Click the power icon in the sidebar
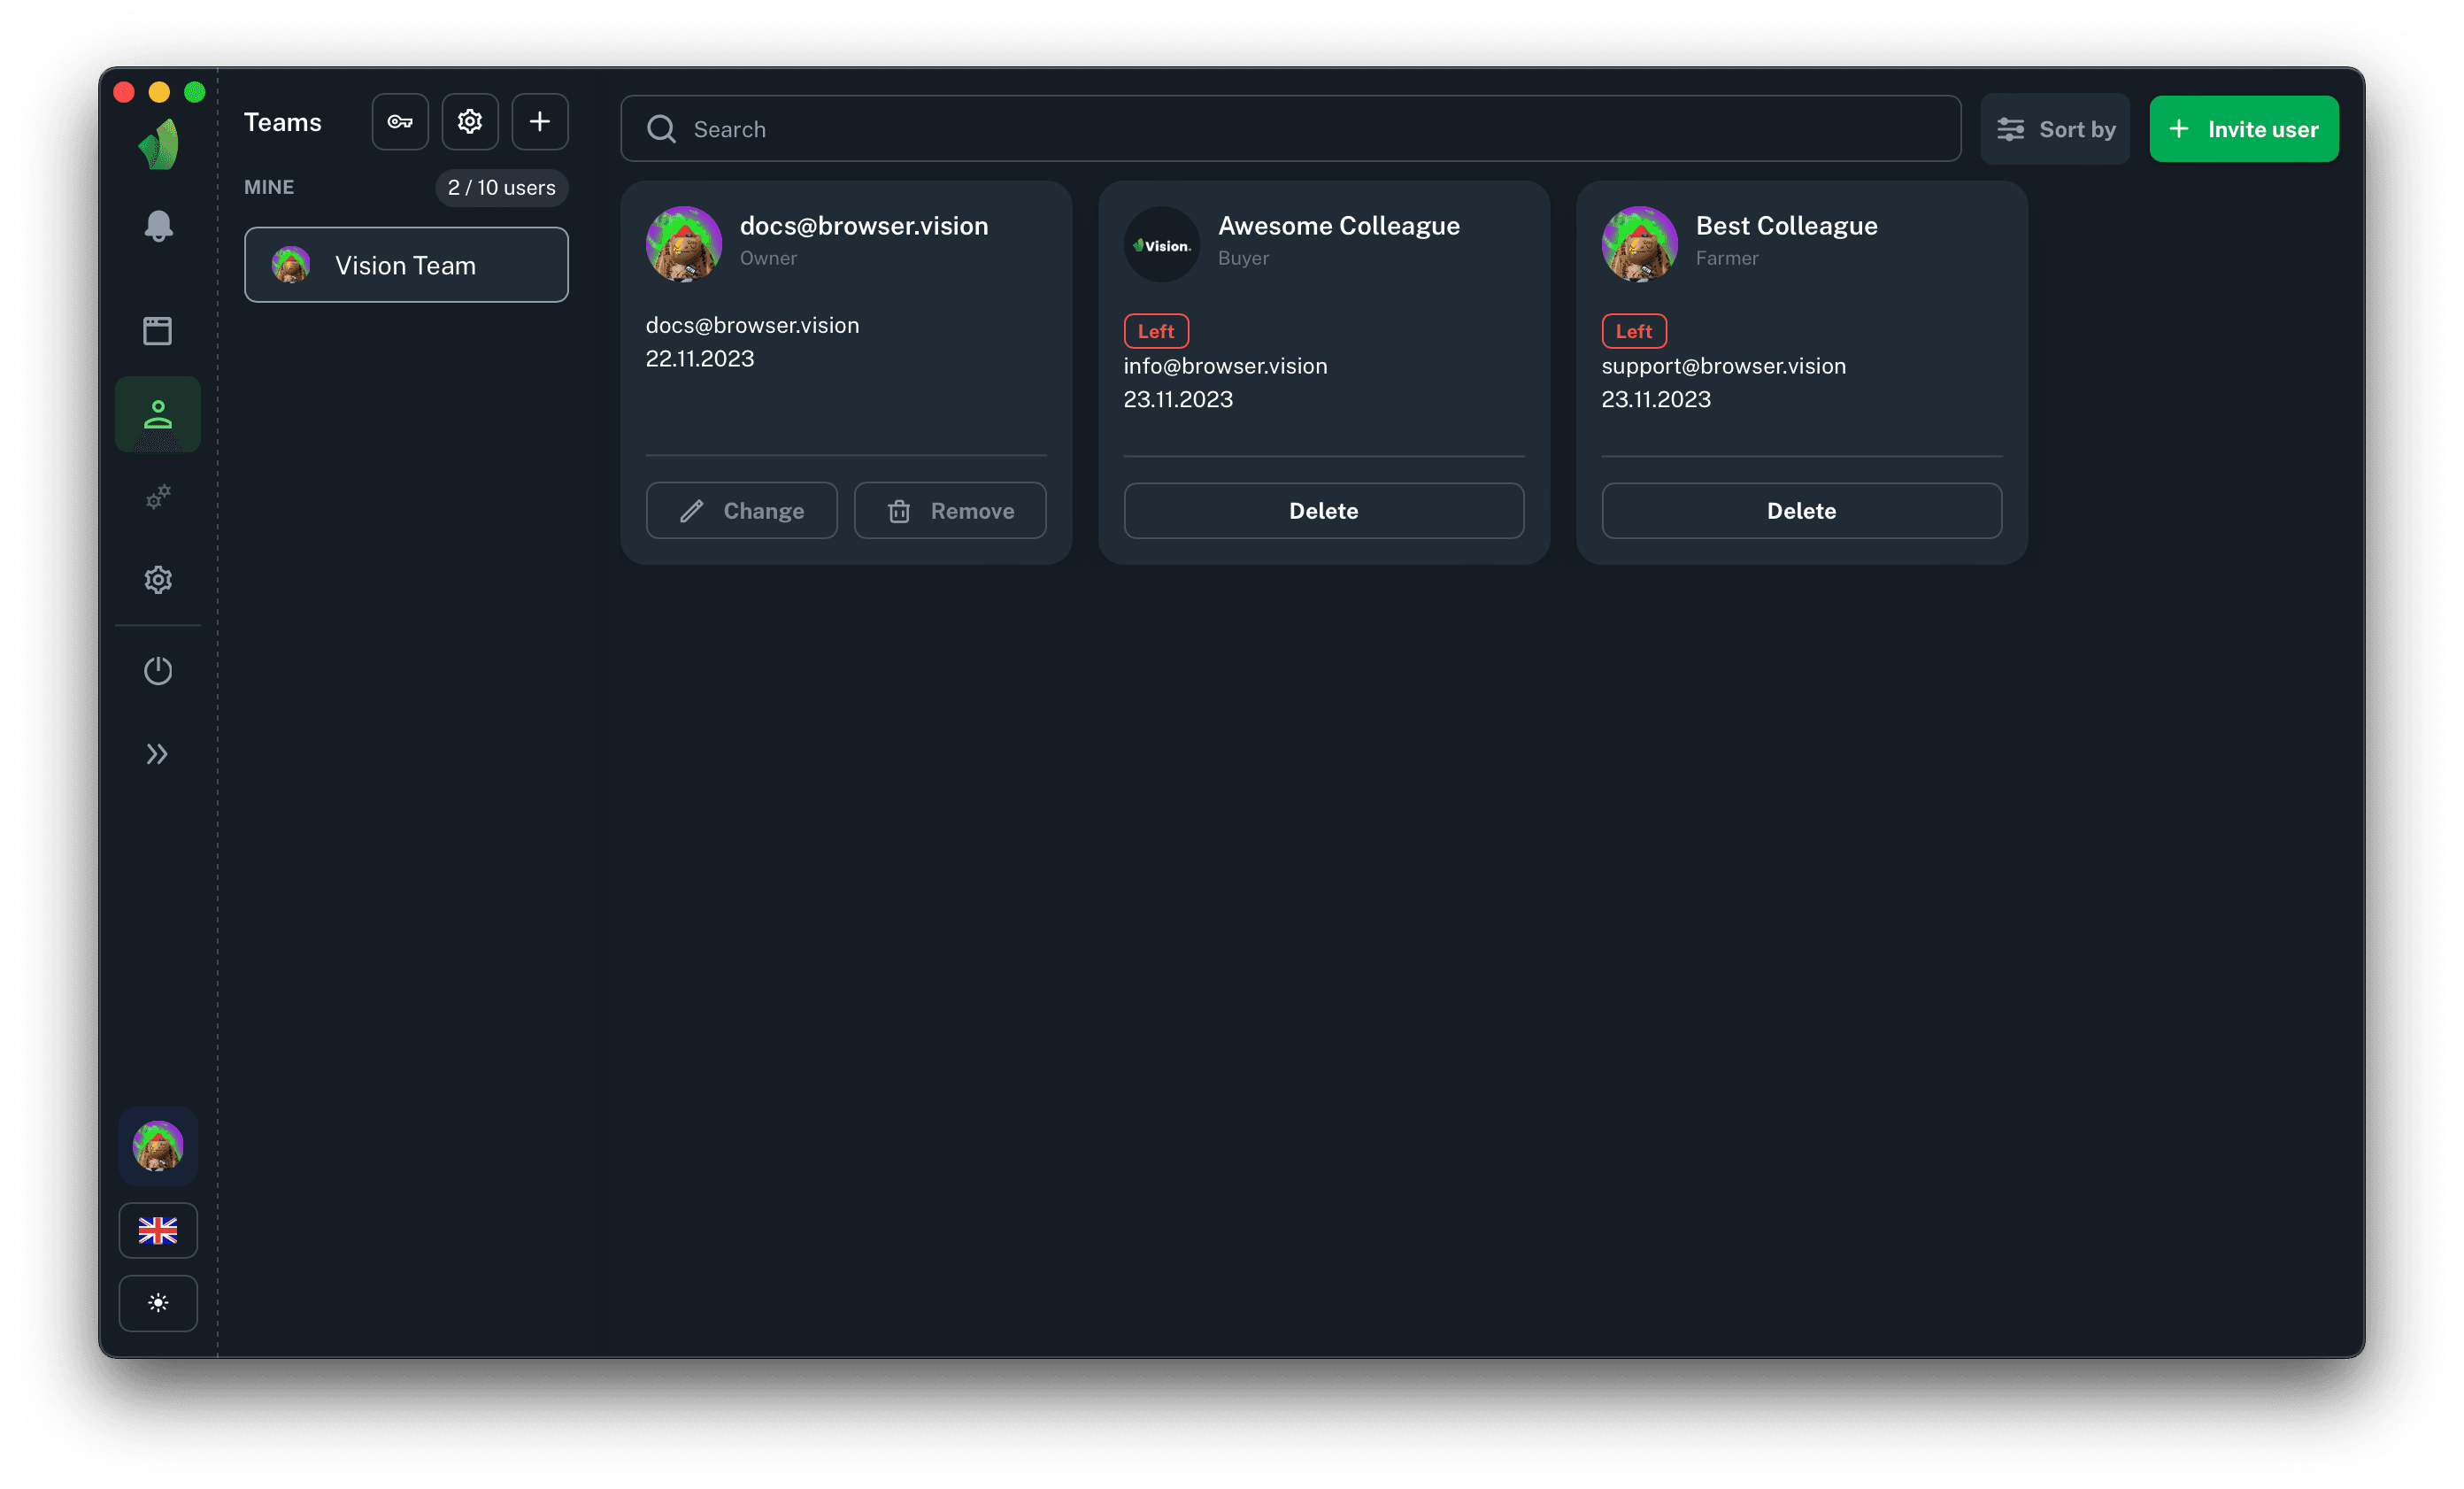This screenshot has width=2464, height=1489. pos(158,670)
